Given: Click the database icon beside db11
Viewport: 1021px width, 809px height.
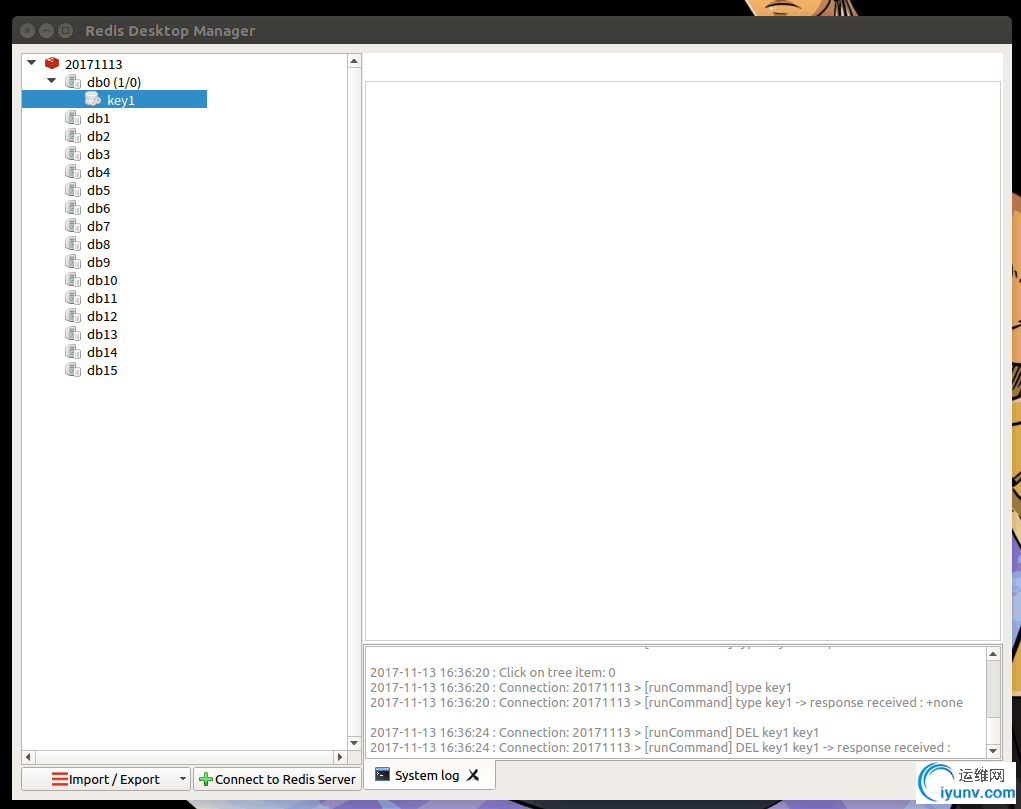Looking at the screenshot, I should pos(72,298).
